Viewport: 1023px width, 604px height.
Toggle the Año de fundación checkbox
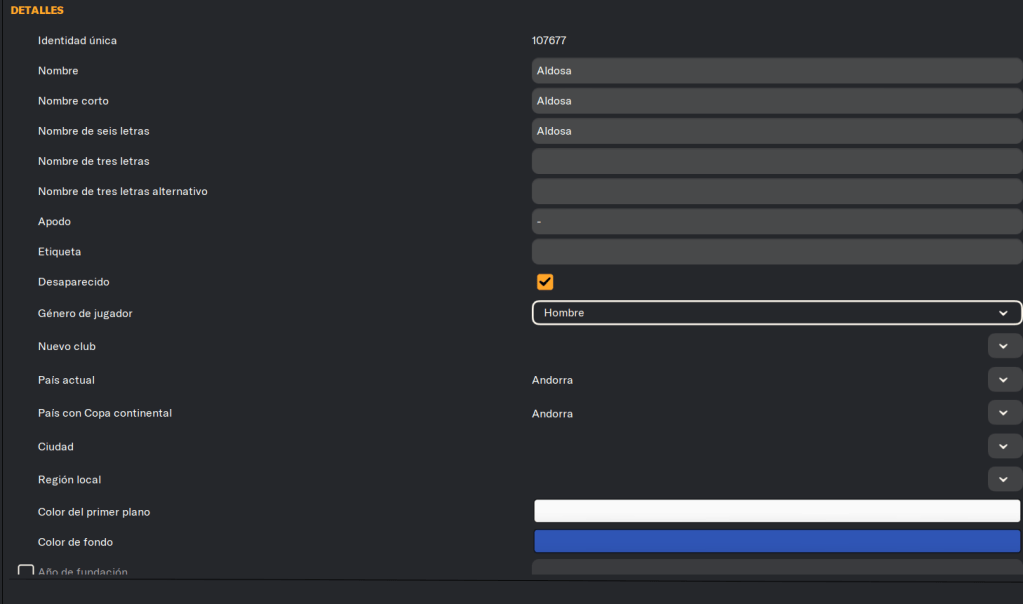(26, 571)
